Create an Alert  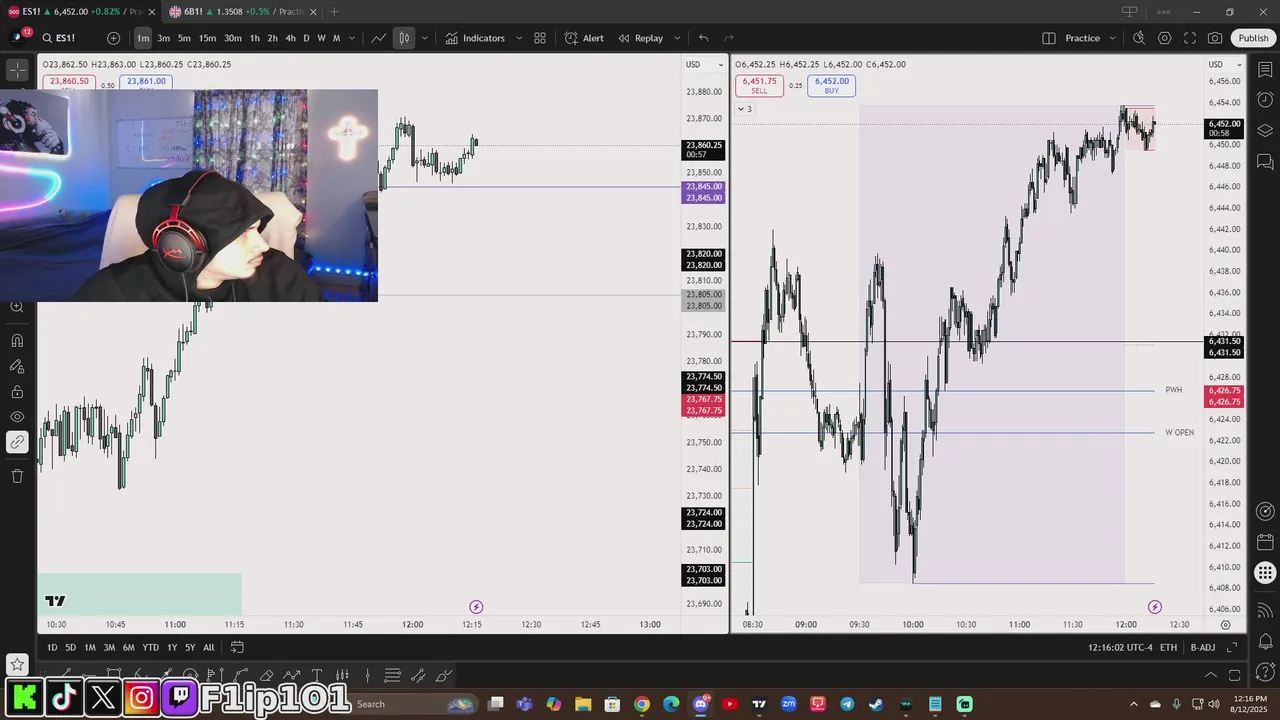[x=584, y=38]
